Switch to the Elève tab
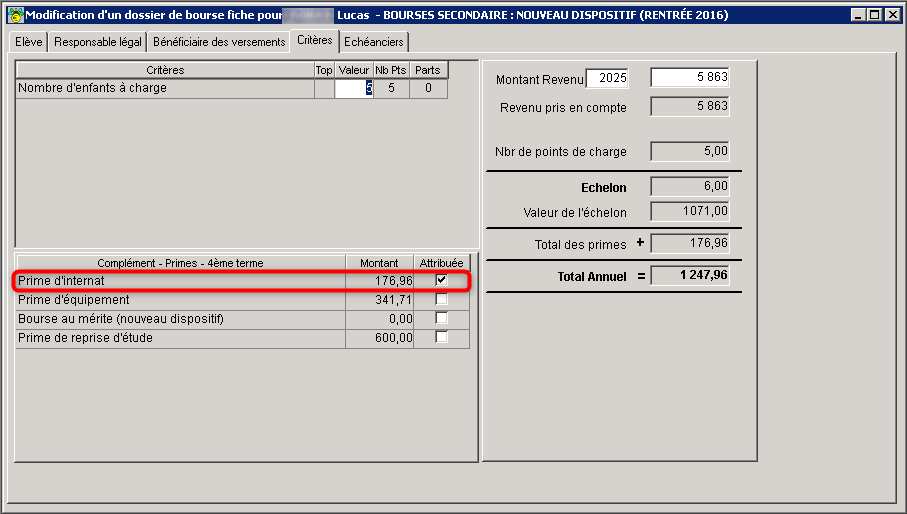 click(x=28, y=42)
